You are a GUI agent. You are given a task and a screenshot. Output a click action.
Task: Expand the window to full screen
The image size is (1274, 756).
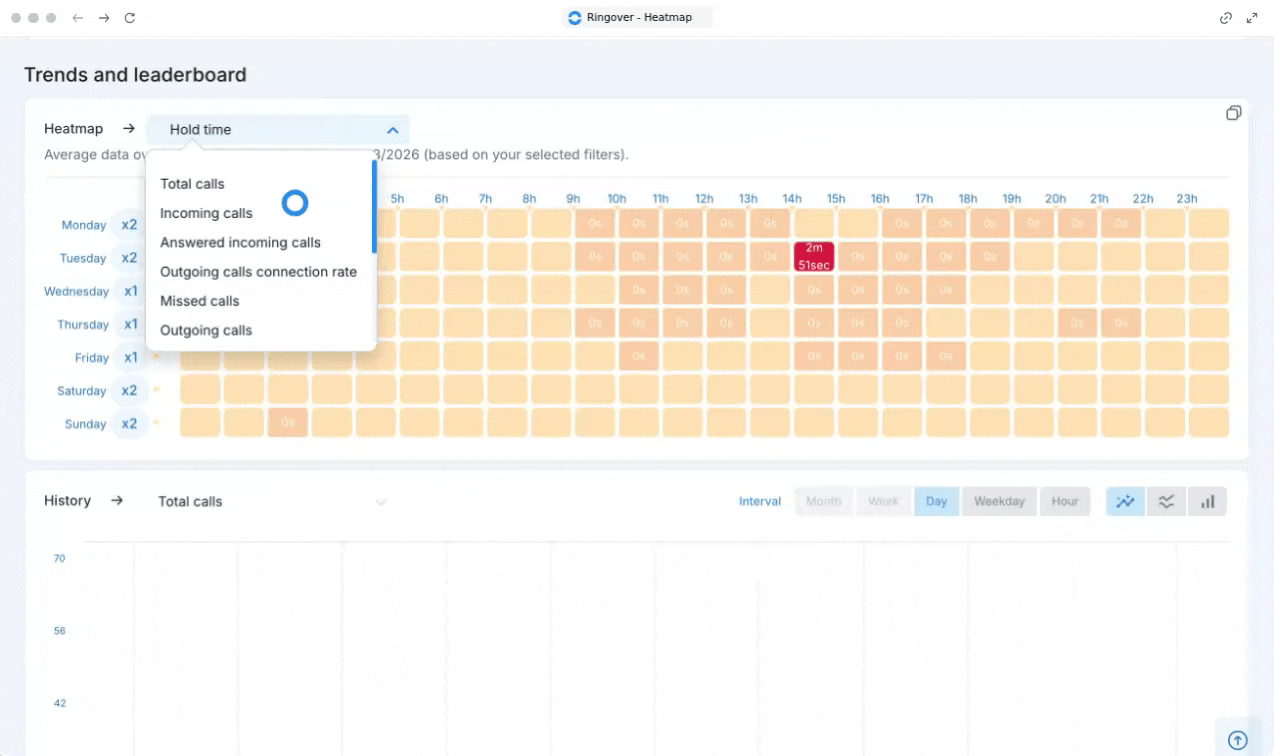click(x=1252, y=18)
